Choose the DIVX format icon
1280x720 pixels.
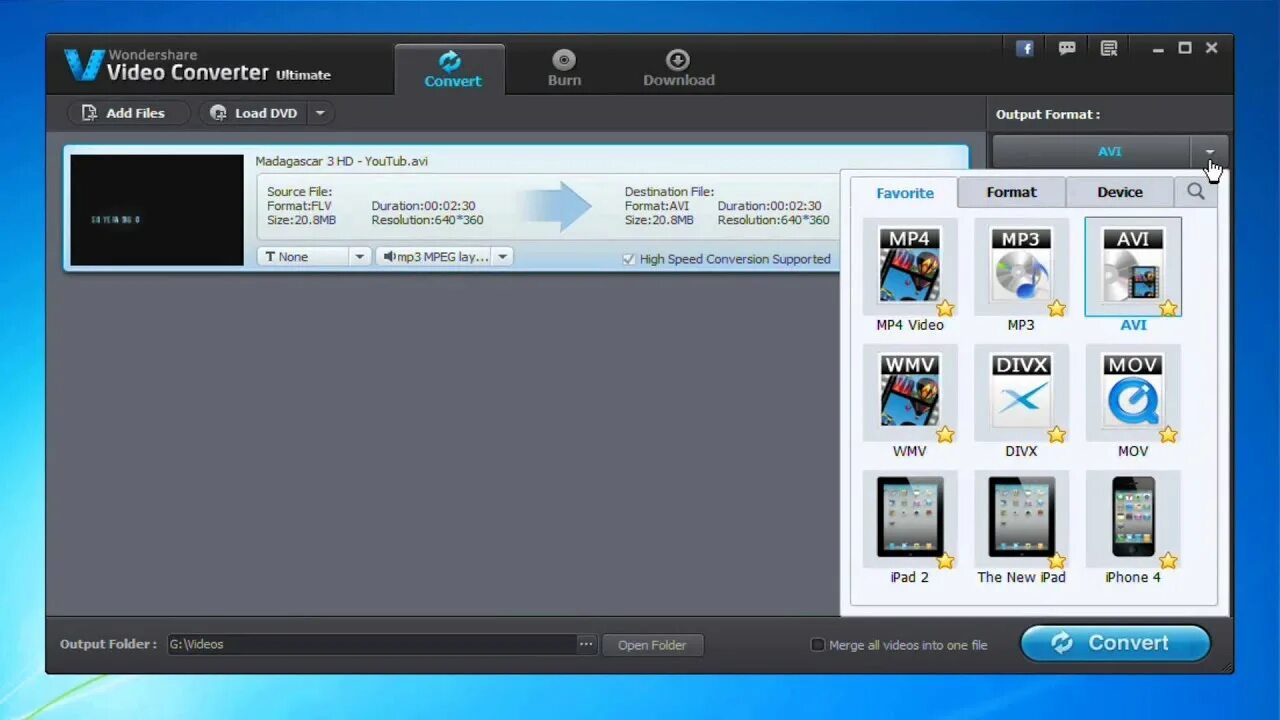[x=1021, y=393]
